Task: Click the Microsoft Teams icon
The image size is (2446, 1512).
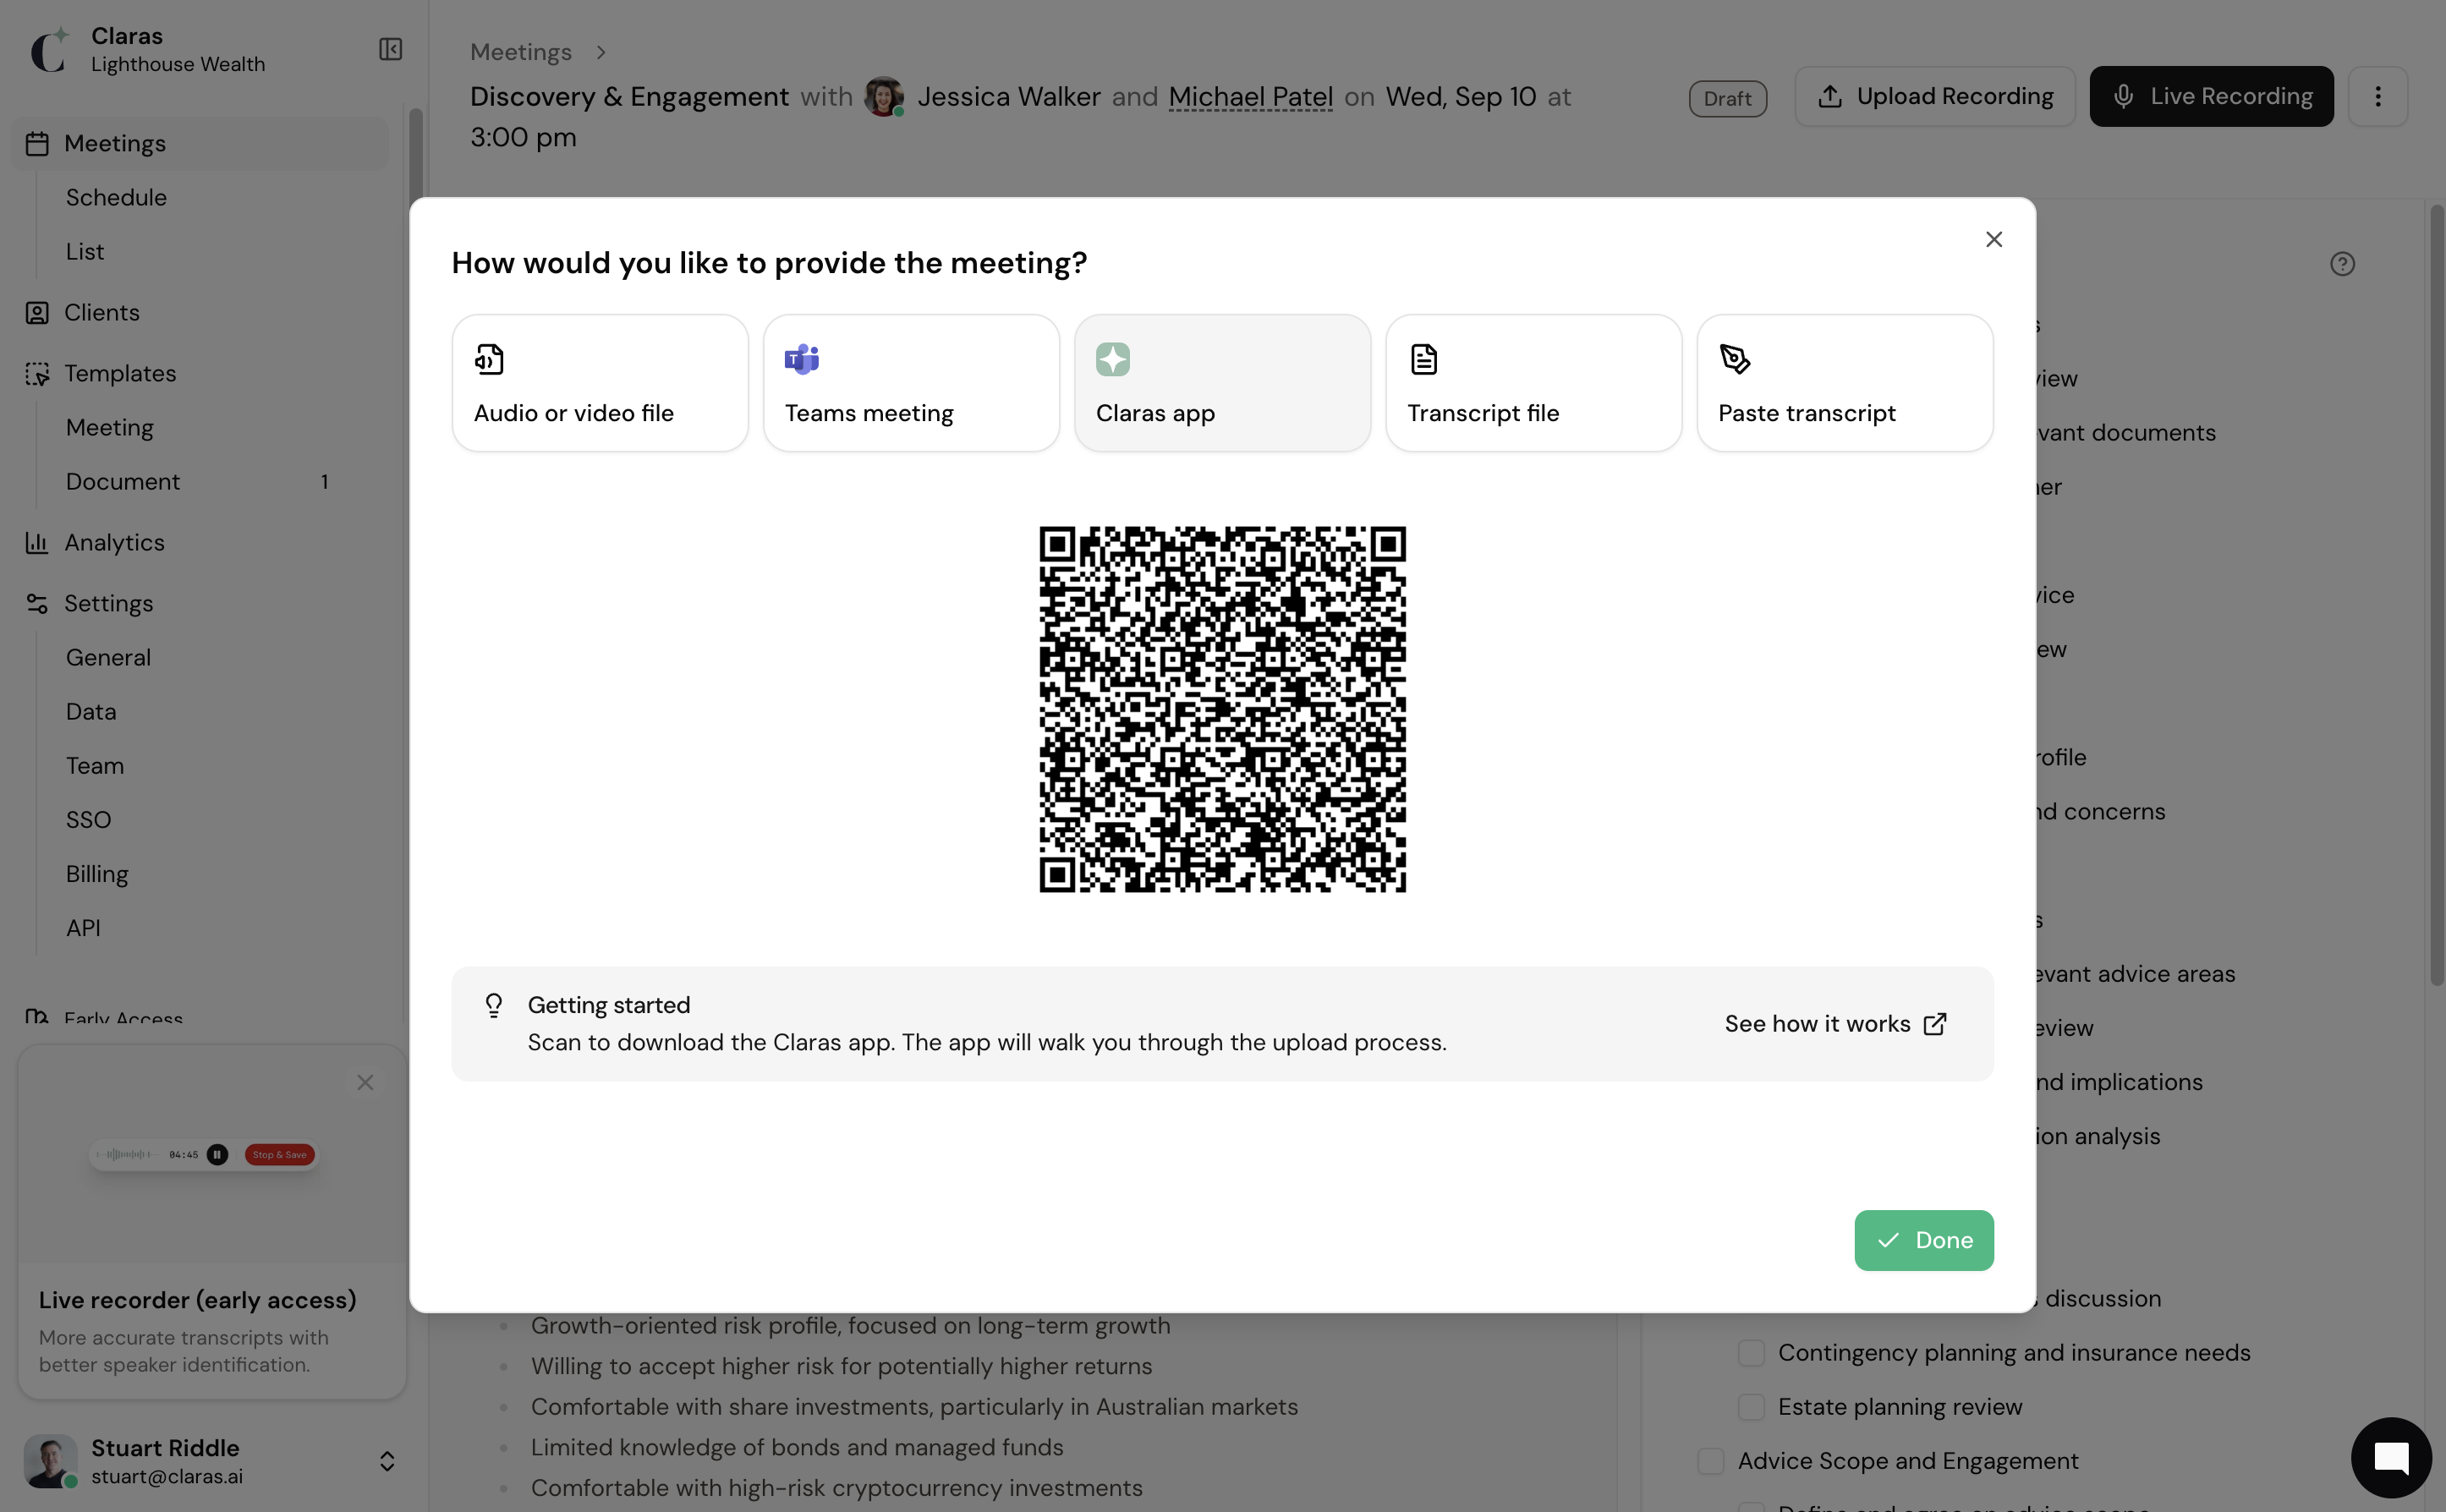Action: (801, 359)
